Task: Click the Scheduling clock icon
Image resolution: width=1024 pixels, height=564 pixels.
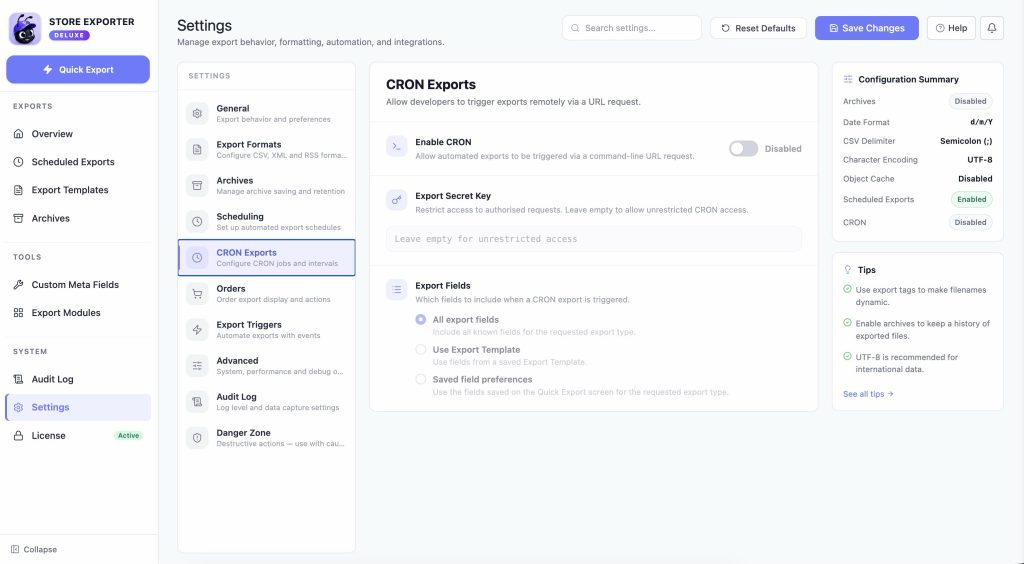Action: click(197, 221)
